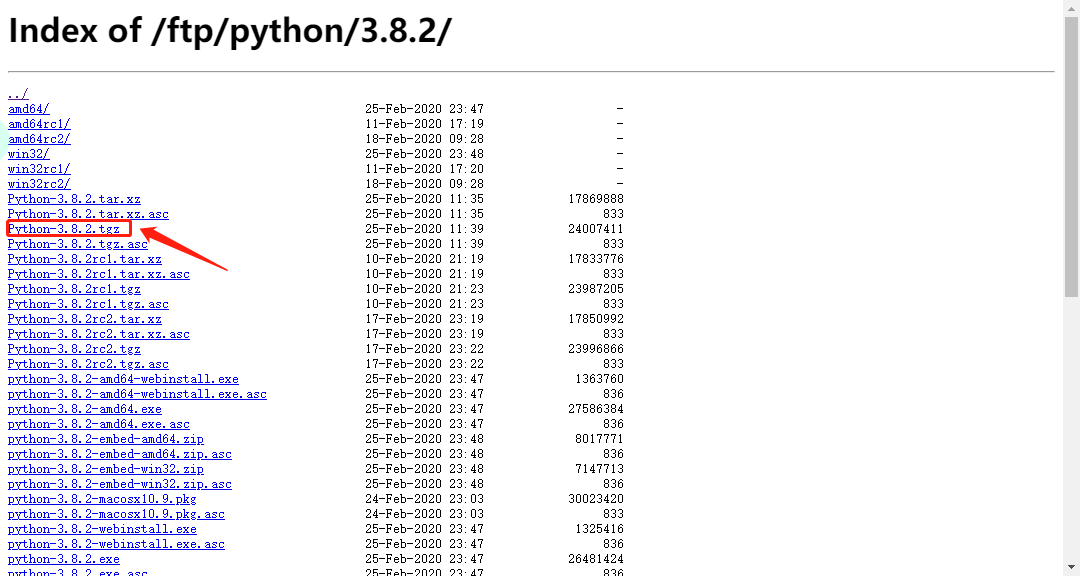Click the file size 26481424
Screen dimensions: 1080x576
coord(596,559)
